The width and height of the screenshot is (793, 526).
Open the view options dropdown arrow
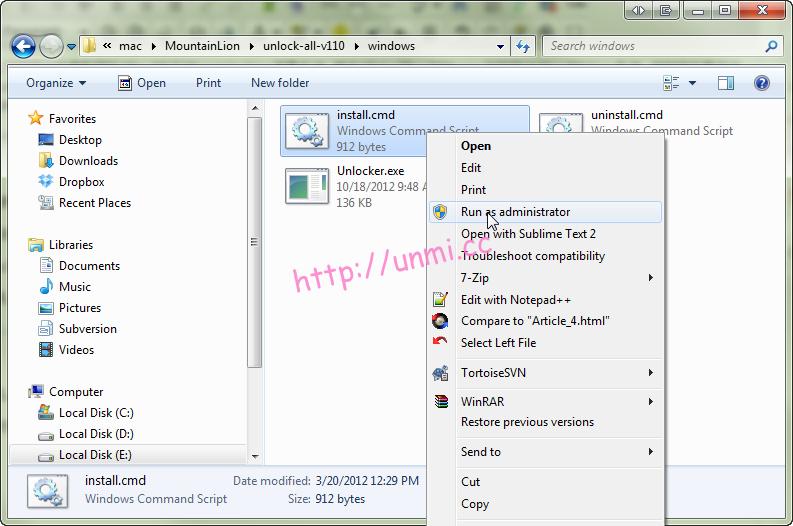[x=692, y=83]
